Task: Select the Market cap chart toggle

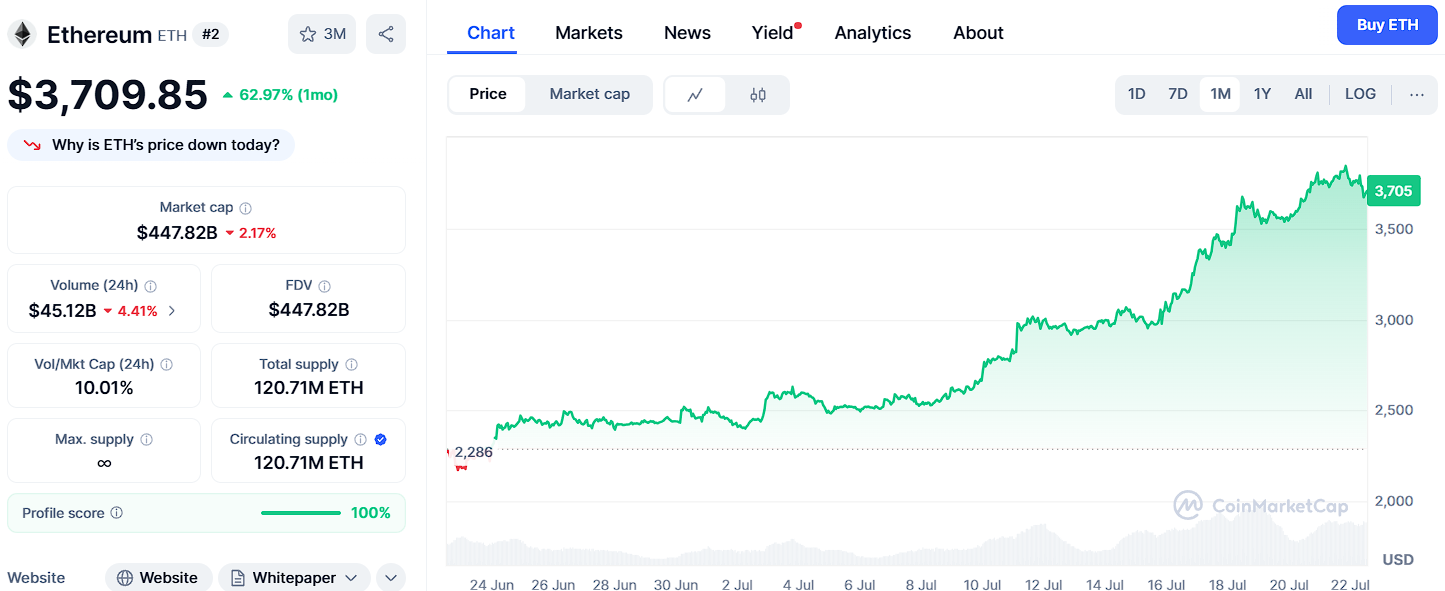Action: pyautogui.click(x=590, y=94)
